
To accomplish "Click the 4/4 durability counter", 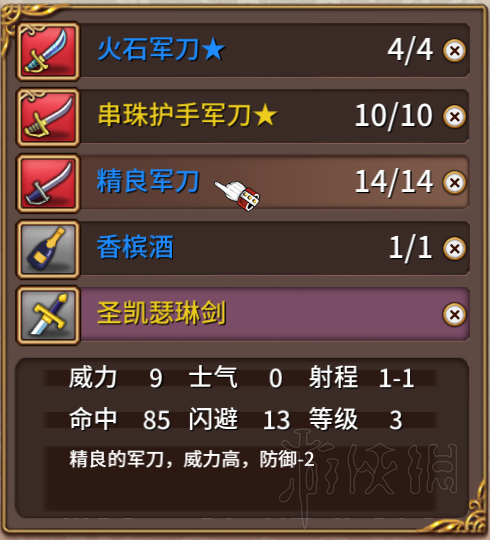I will 410,51.
